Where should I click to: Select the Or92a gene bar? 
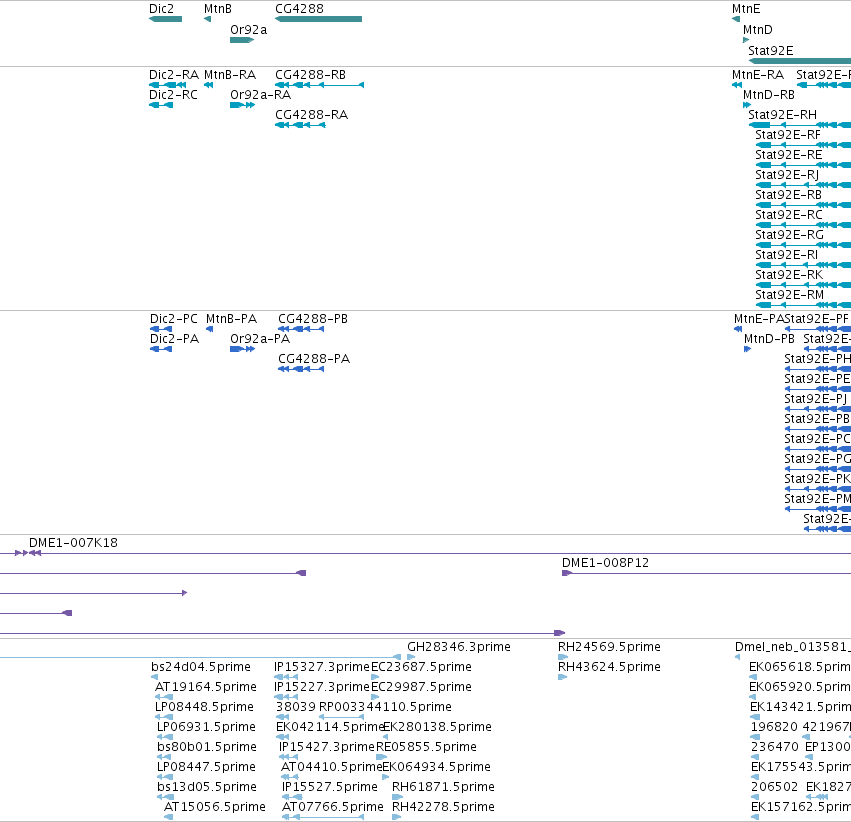tap(242, 40)
